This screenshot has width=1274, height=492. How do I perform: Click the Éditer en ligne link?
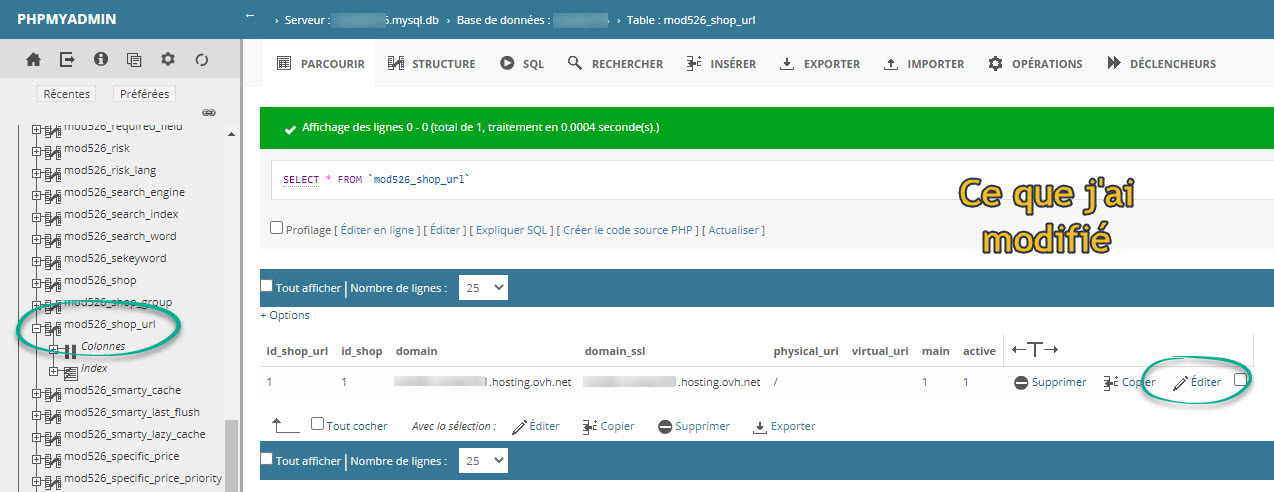(377, 230)
